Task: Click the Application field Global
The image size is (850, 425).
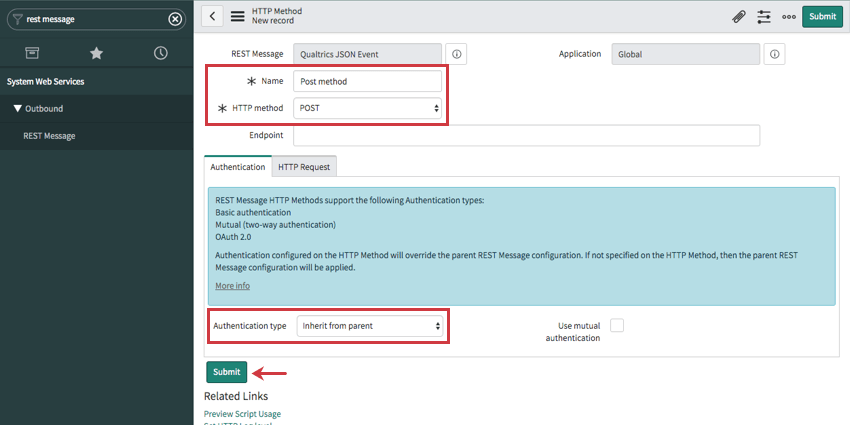Action: pos(686,54)
